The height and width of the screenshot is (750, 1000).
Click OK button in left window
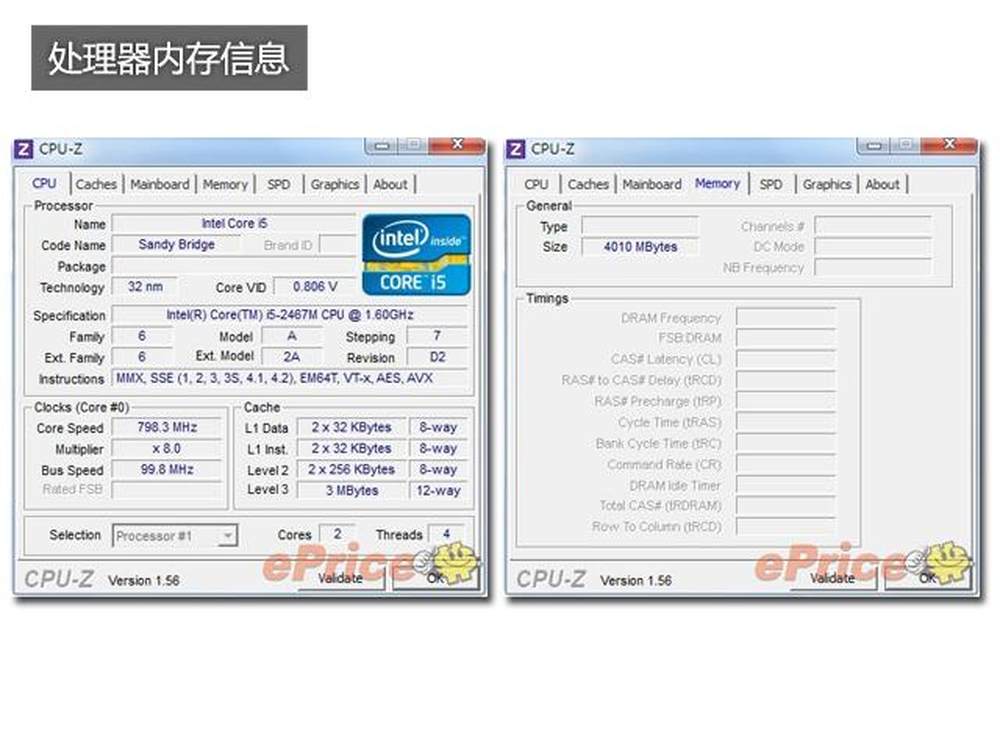pyautogui.click(x=436, y=578)
